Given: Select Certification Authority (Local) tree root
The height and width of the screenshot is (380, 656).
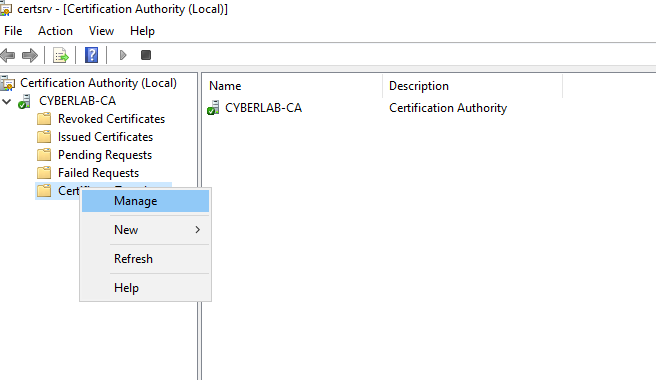Looking at the screenshot, I should click(x=98, y=83).
